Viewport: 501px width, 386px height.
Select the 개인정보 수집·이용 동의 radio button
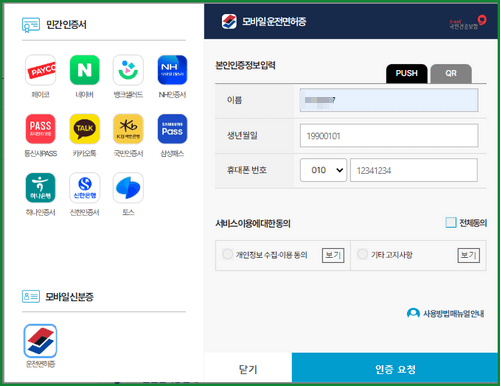(x=227, y=254)
